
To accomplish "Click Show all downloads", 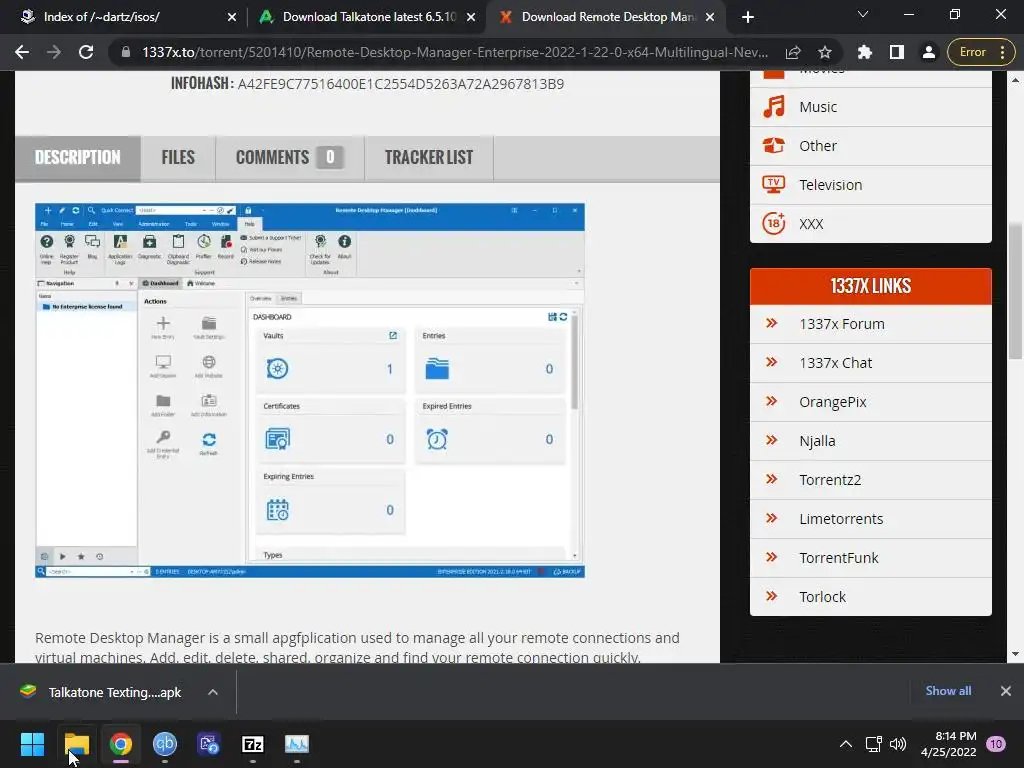I will [x=948, y=691].
